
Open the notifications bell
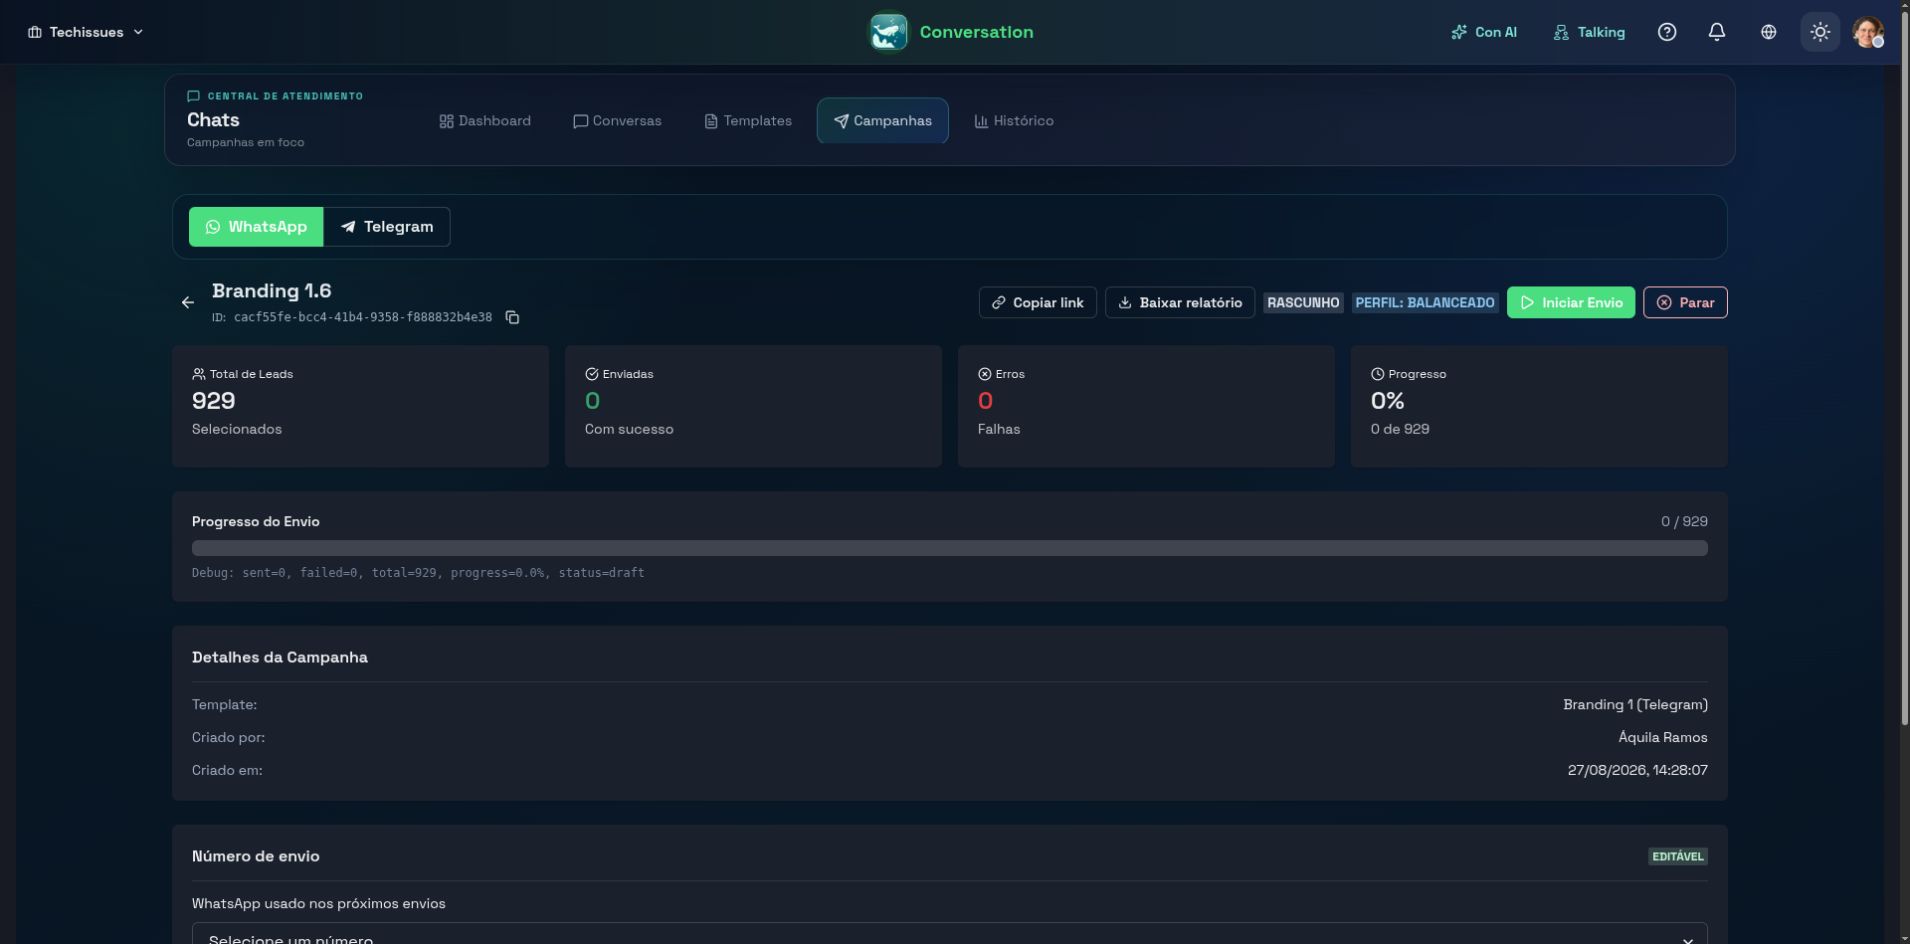click(1717, 32)
